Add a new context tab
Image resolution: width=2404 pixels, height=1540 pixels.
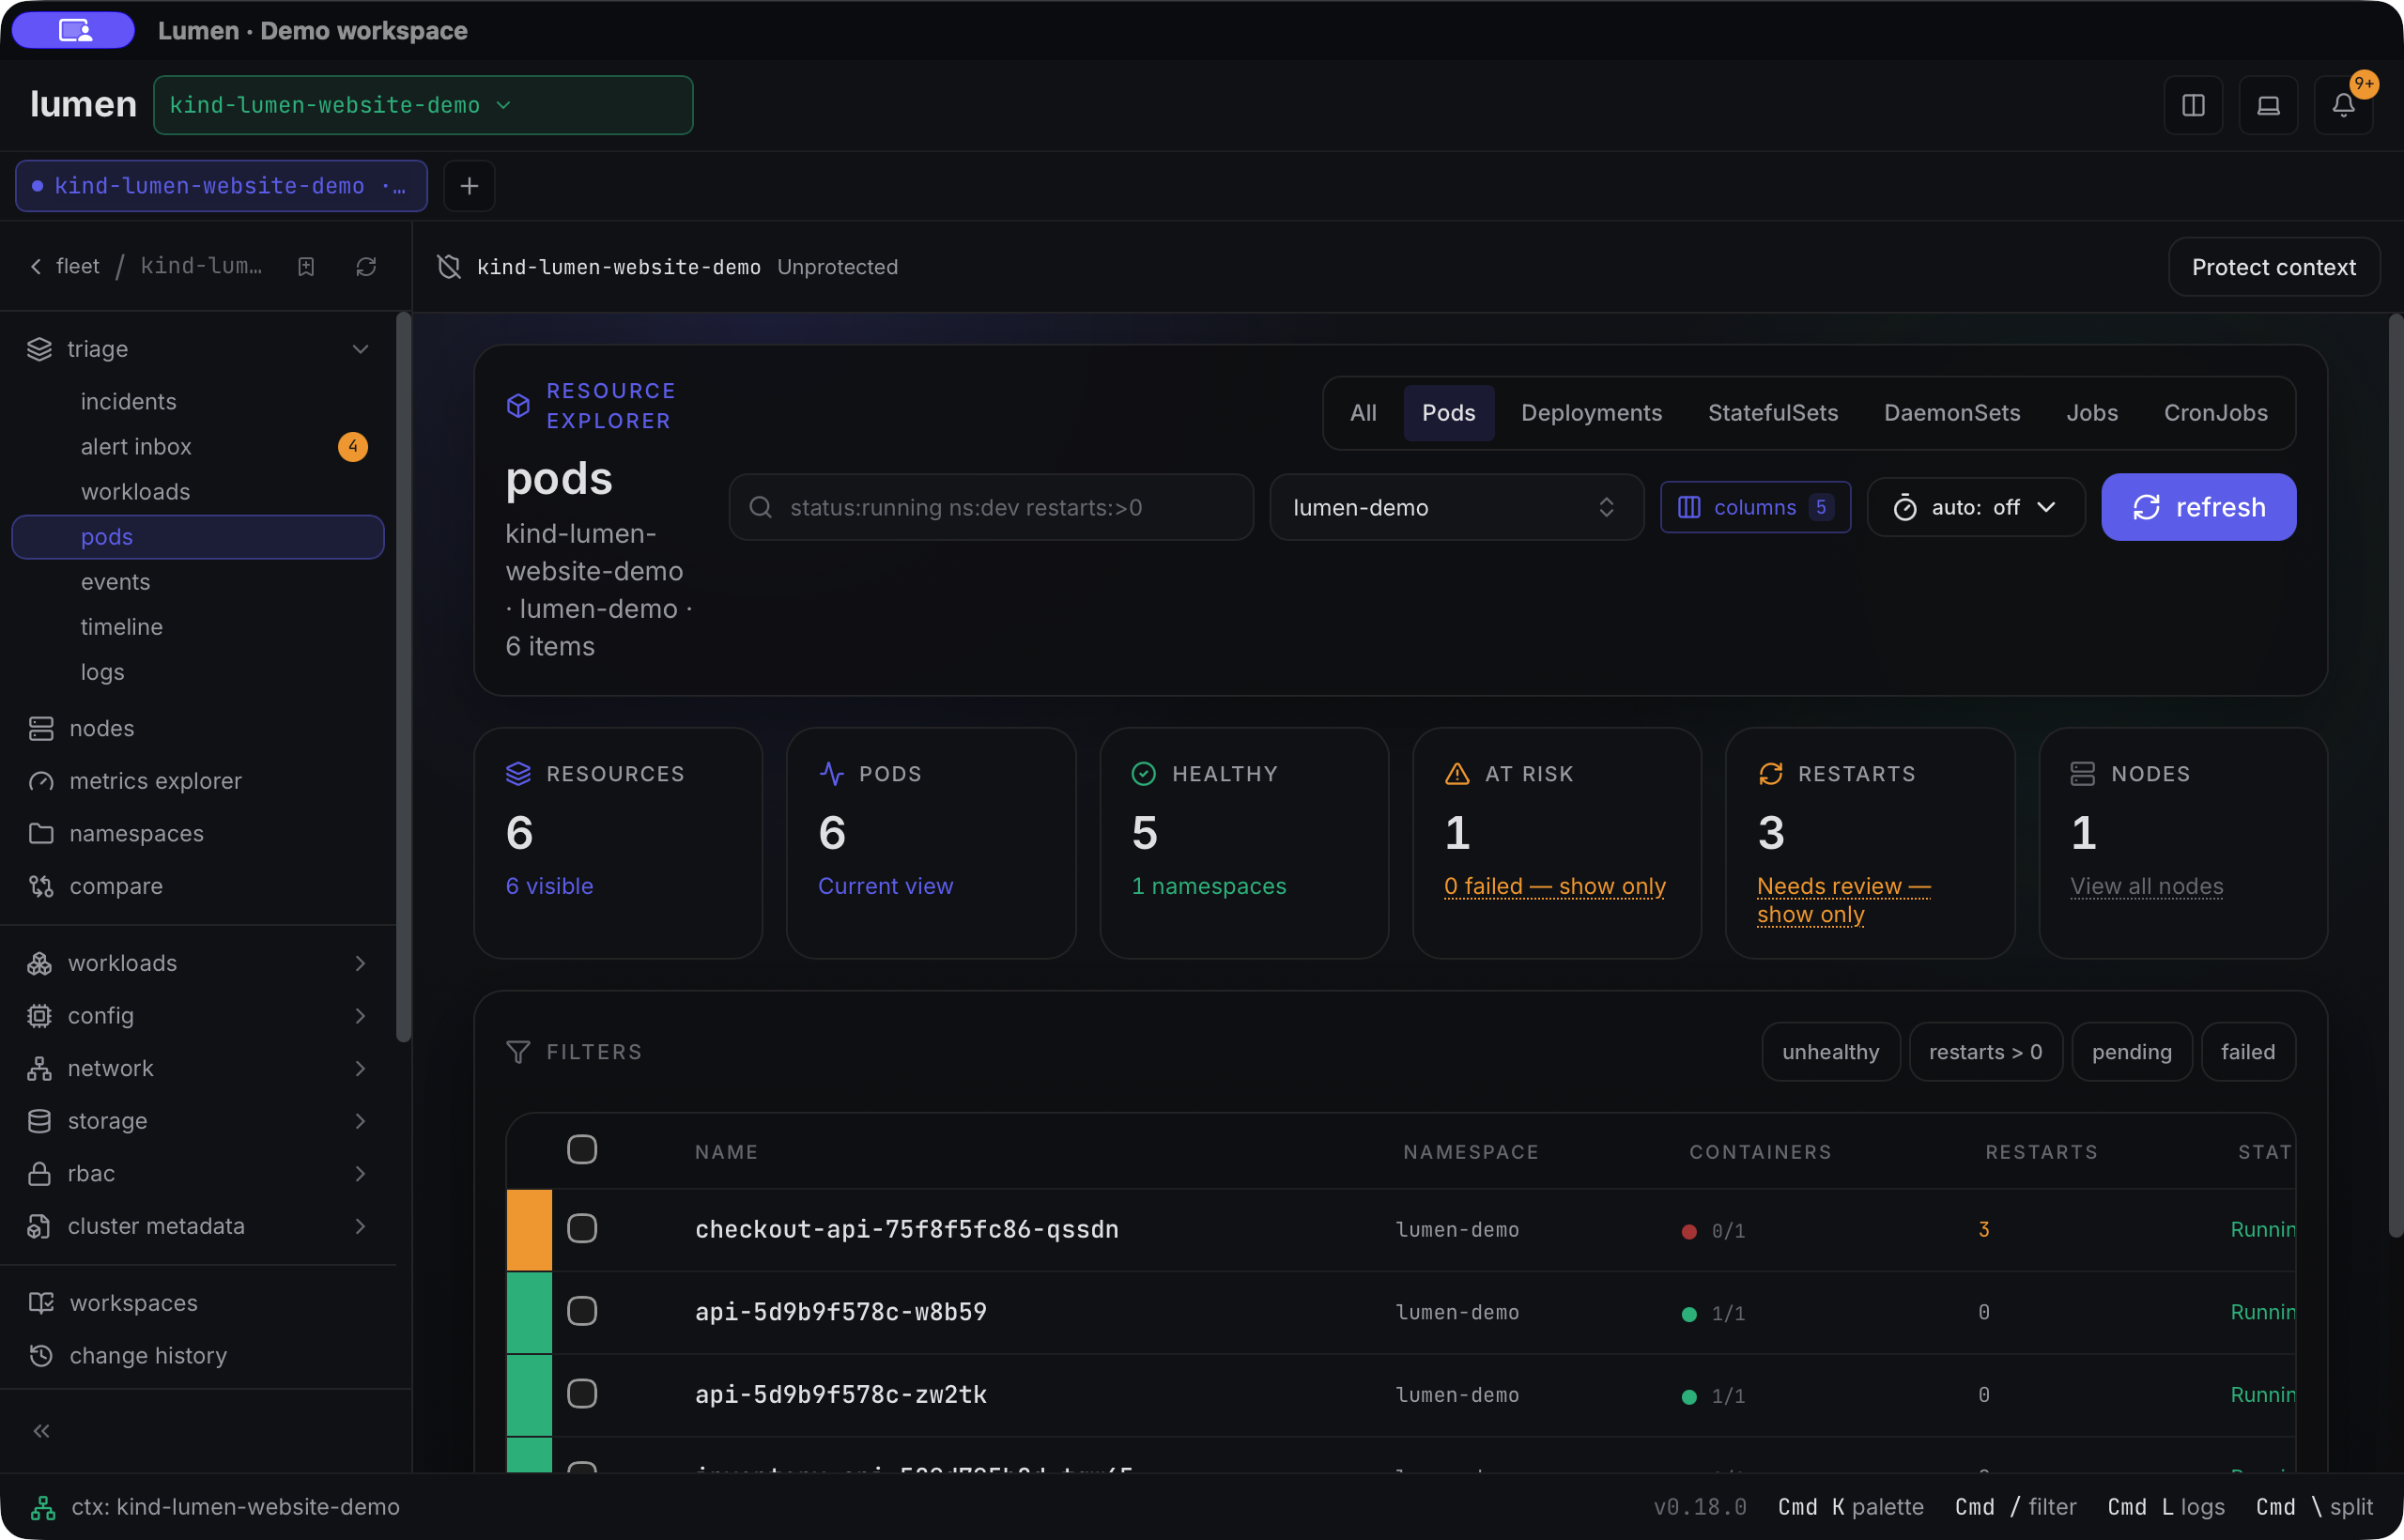click(469, 186)
